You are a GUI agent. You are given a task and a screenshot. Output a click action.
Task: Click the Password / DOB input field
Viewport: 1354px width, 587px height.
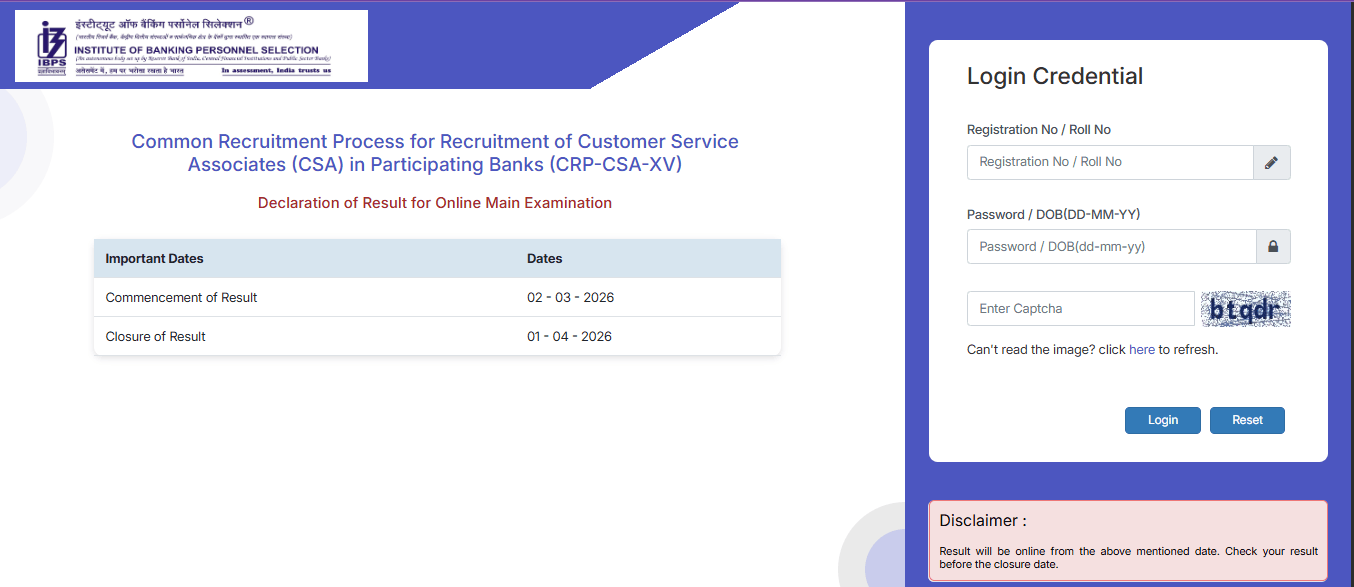(x=1110, y=246)
